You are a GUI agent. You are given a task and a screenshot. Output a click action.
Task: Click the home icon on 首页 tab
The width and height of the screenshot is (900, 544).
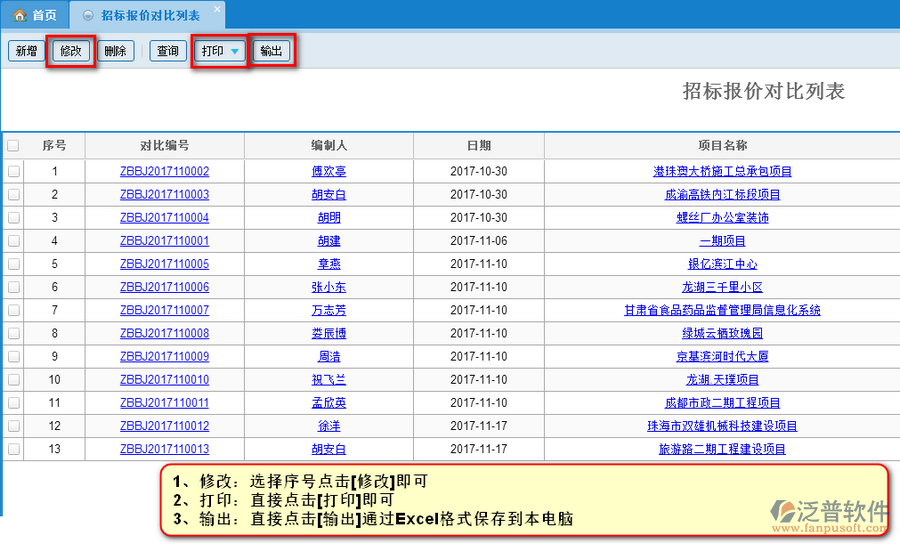19,16
